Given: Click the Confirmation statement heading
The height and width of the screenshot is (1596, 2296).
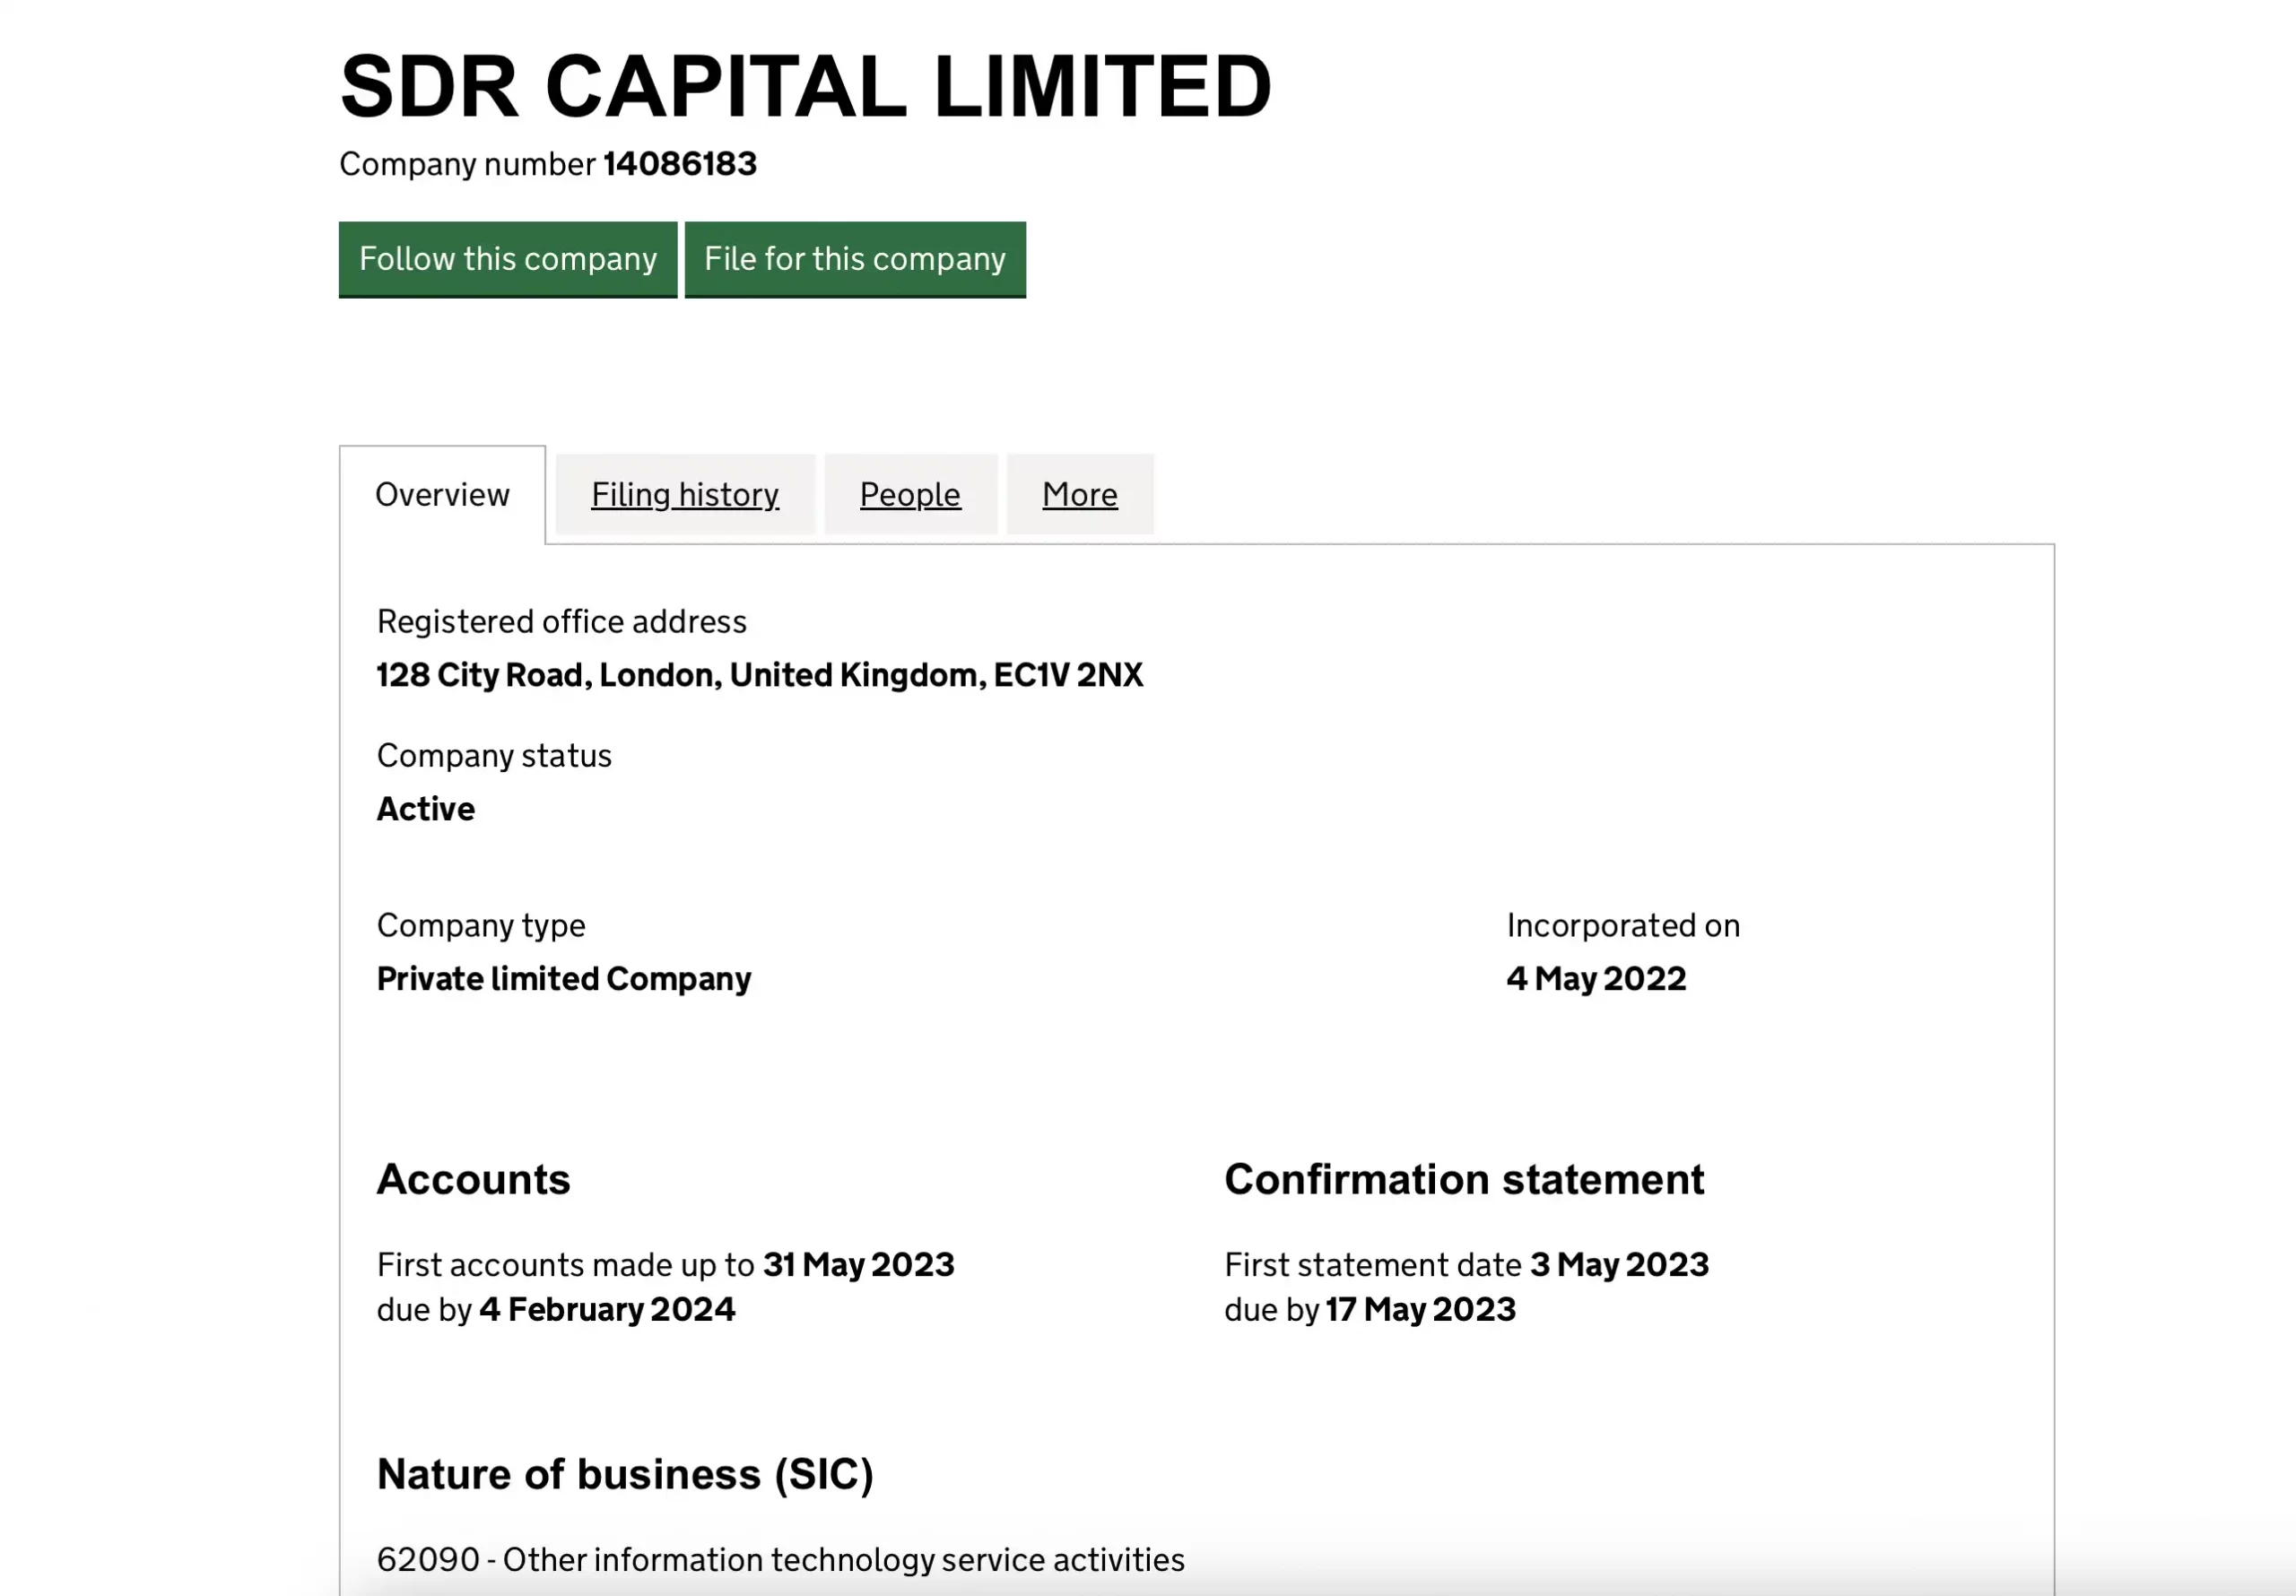Looking at the screenshot, I should (1465, 1180).
